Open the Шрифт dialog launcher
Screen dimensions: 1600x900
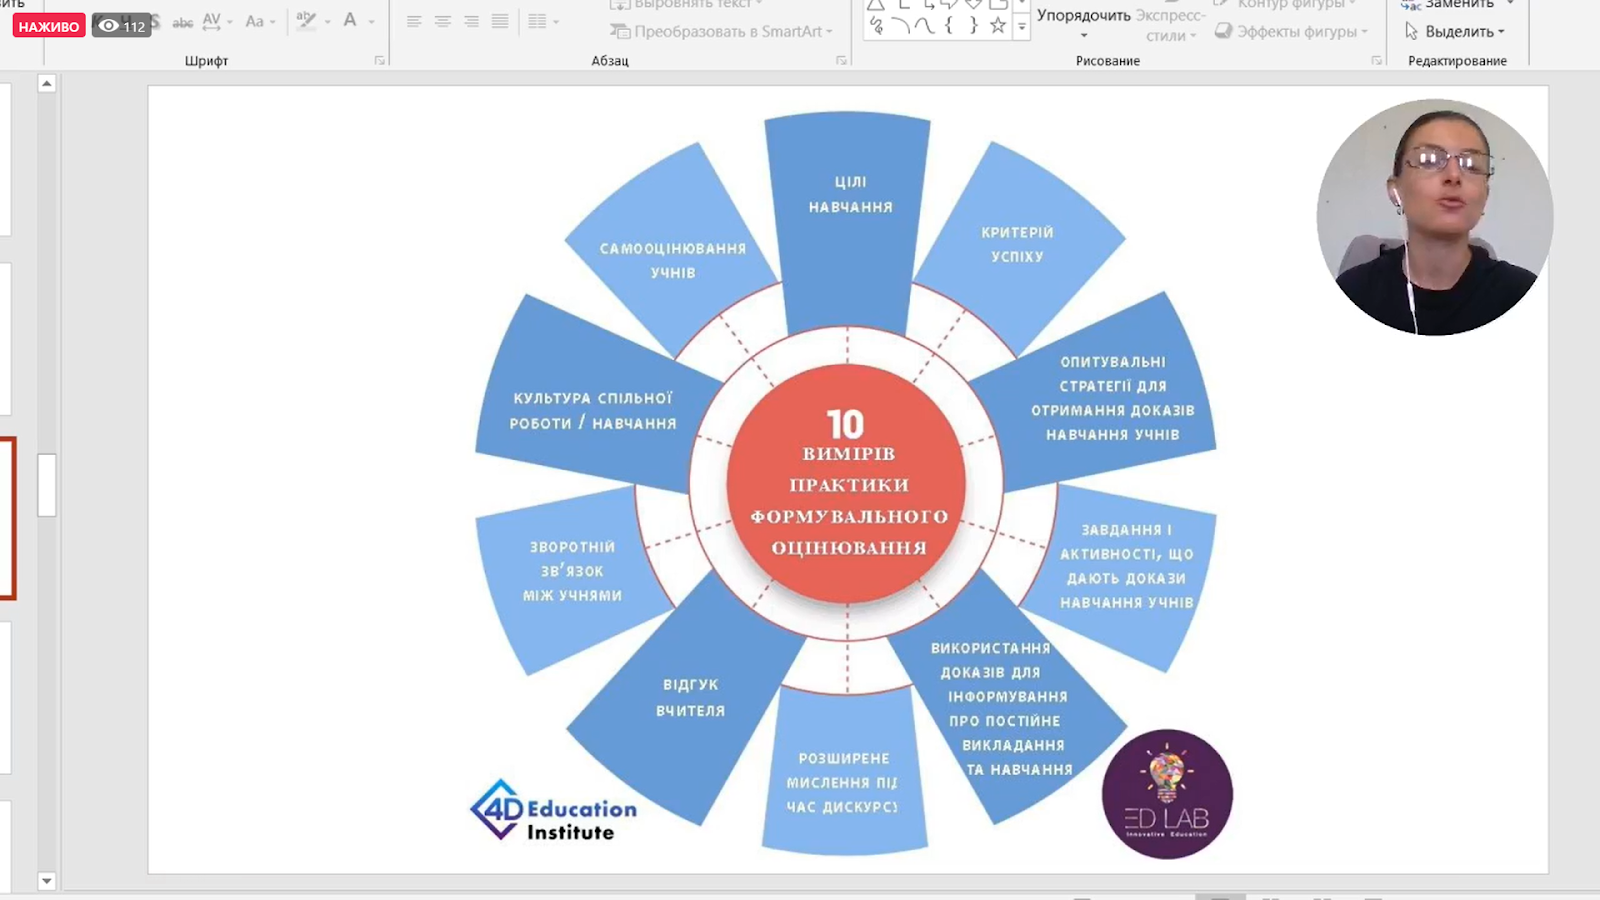(x=380, y=61)
